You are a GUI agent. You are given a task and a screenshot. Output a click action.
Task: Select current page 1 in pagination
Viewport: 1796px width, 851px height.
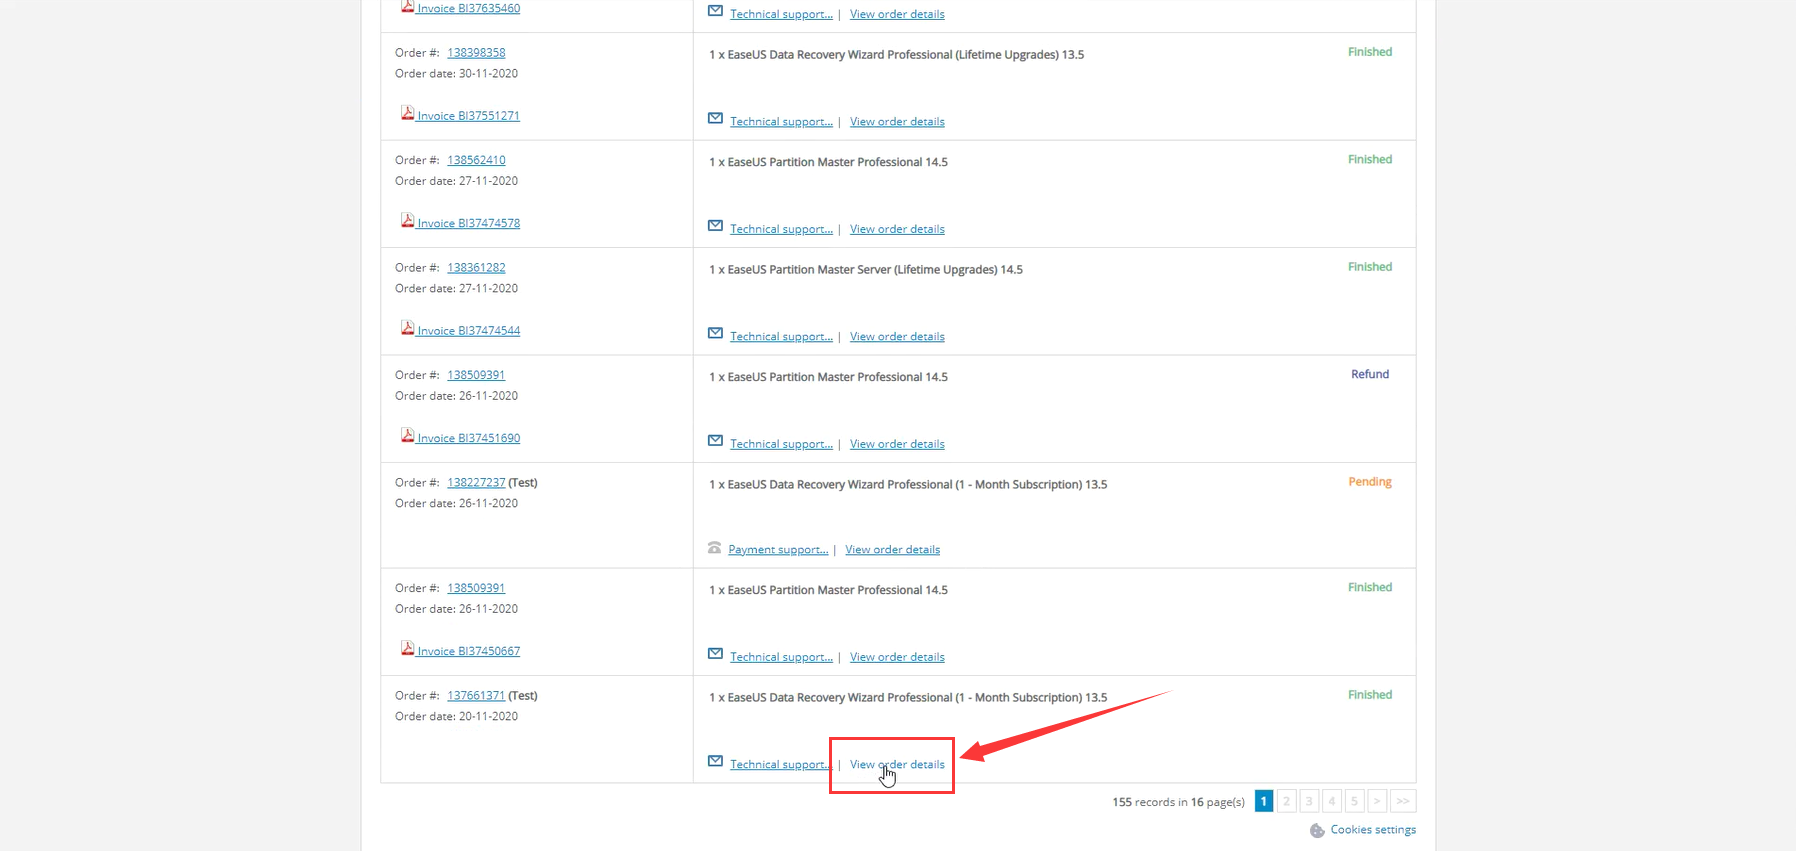[1263, 801]
